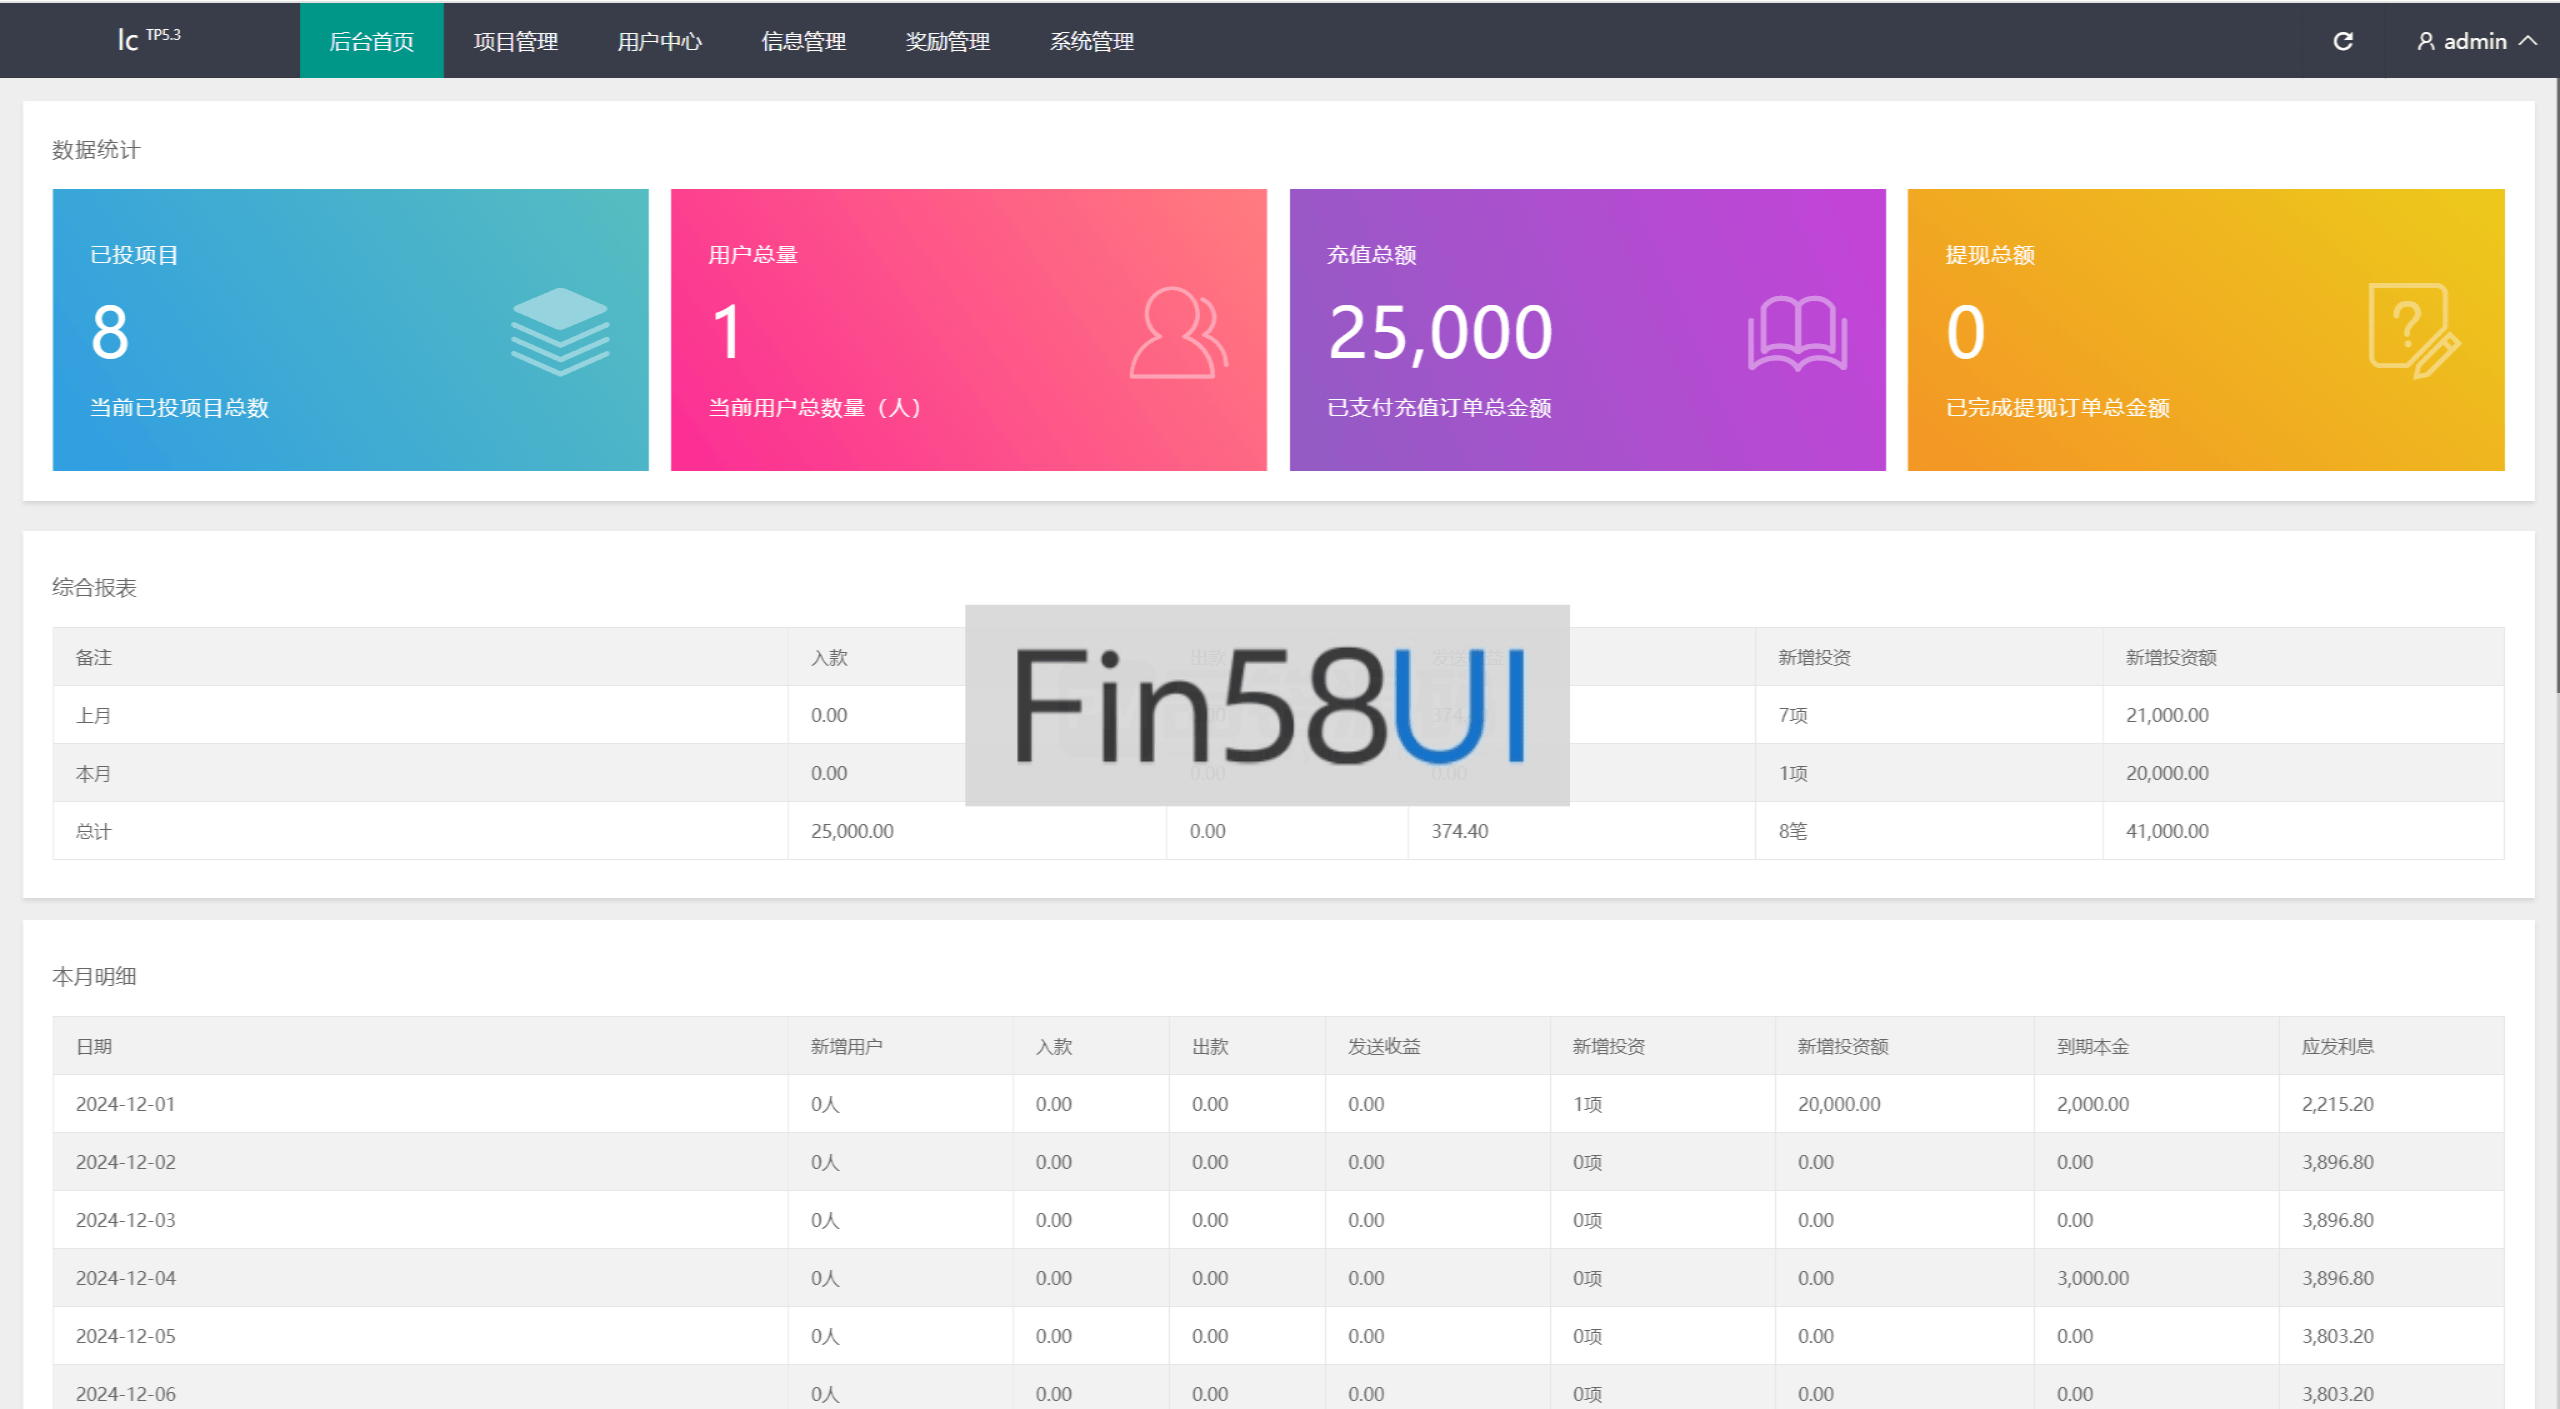This screenshot has height=1409, width=2560.
Task: Click the 提现总额 card value
Action: pyautogui.click(x=1965, y=333)
